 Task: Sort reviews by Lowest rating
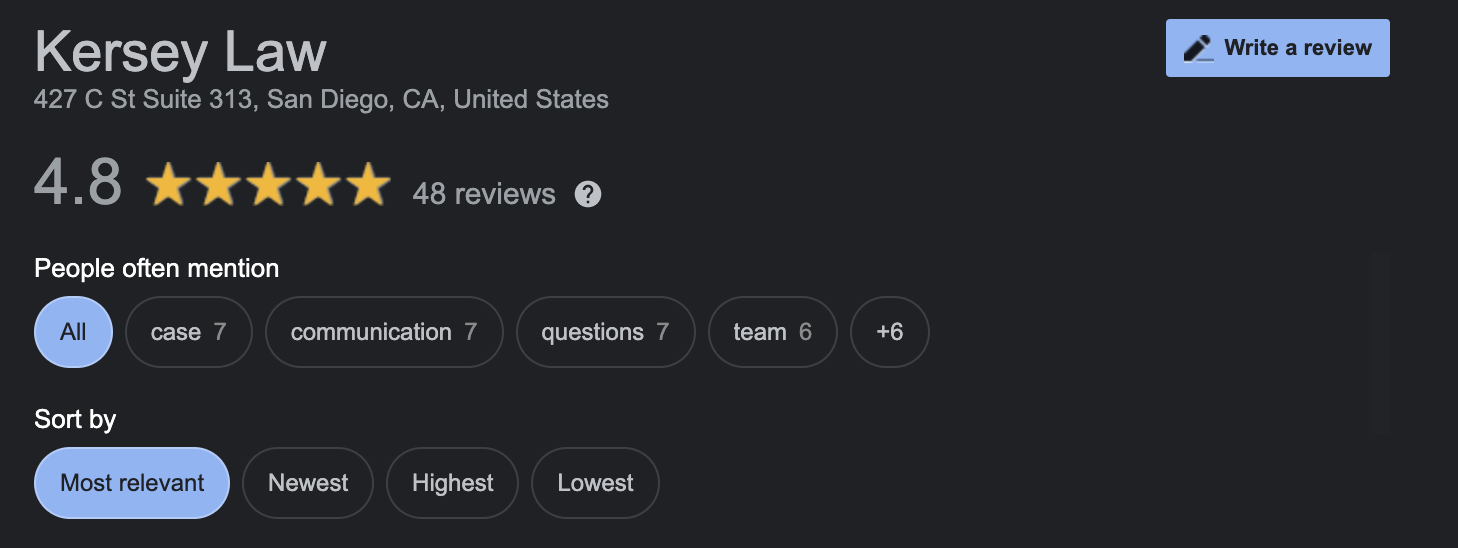pos(595,483)
